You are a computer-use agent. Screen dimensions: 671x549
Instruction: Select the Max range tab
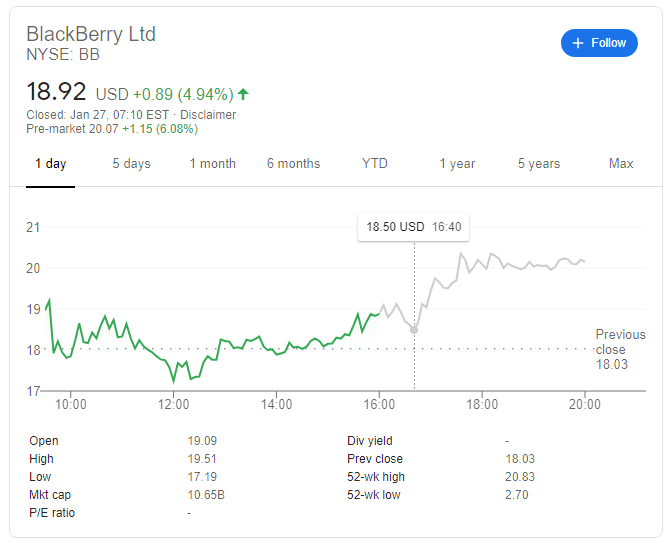click(x=621, y=164)
